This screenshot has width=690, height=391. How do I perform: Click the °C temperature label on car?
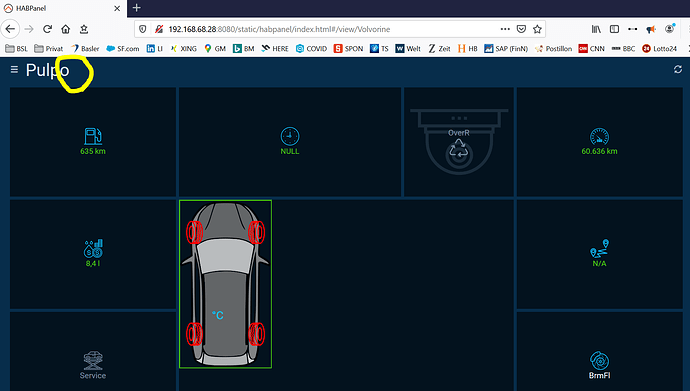[x=218, y=315]
